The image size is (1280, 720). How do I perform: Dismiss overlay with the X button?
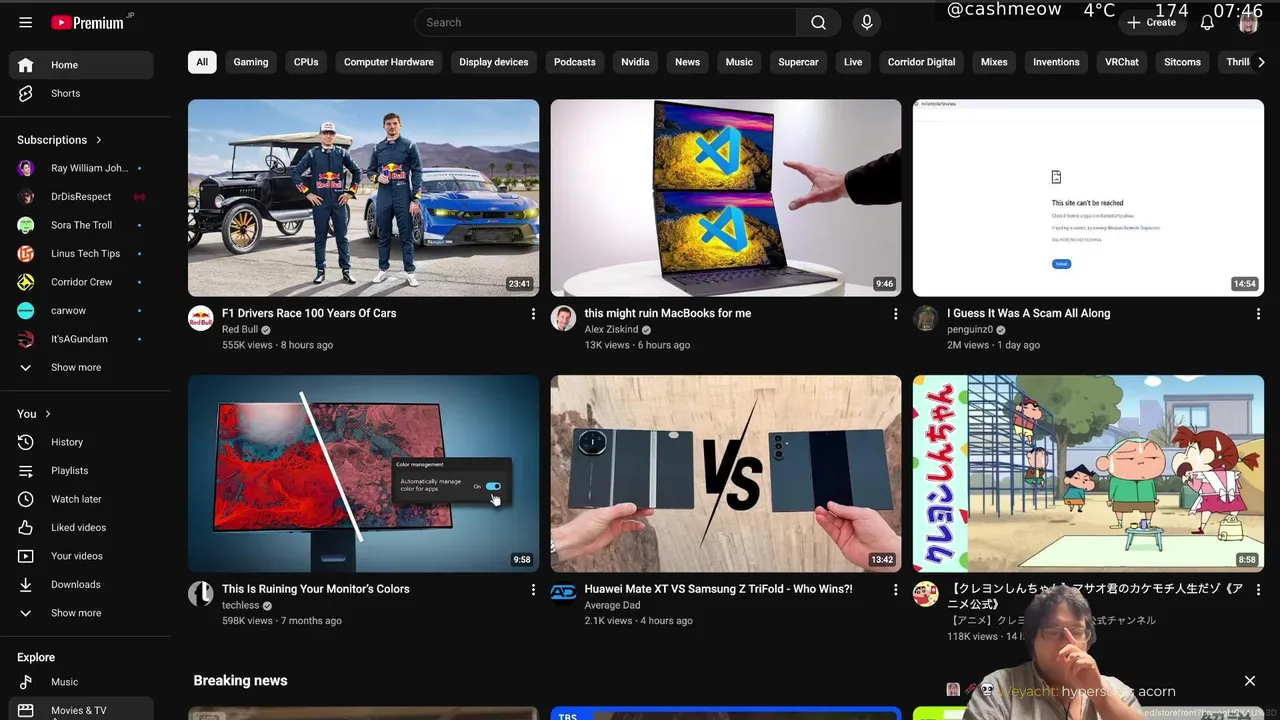[1249, 681]
